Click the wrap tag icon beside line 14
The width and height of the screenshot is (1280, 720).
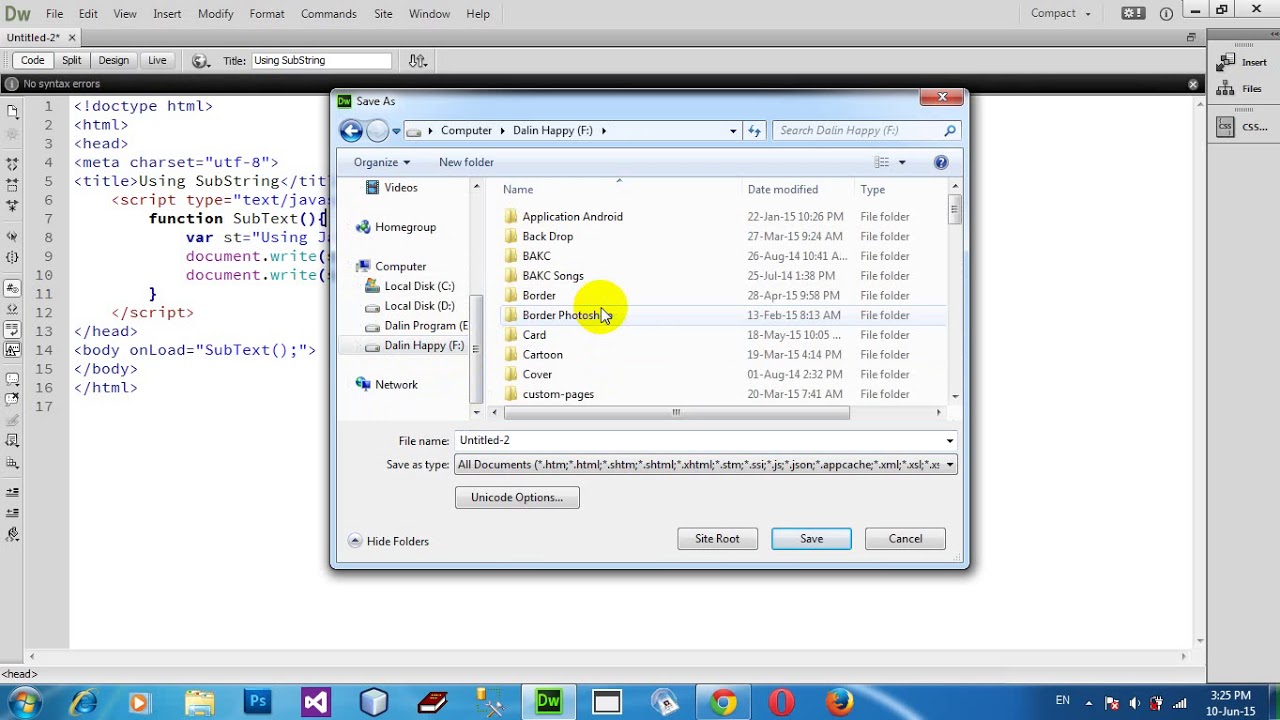[x=12, y=350]
